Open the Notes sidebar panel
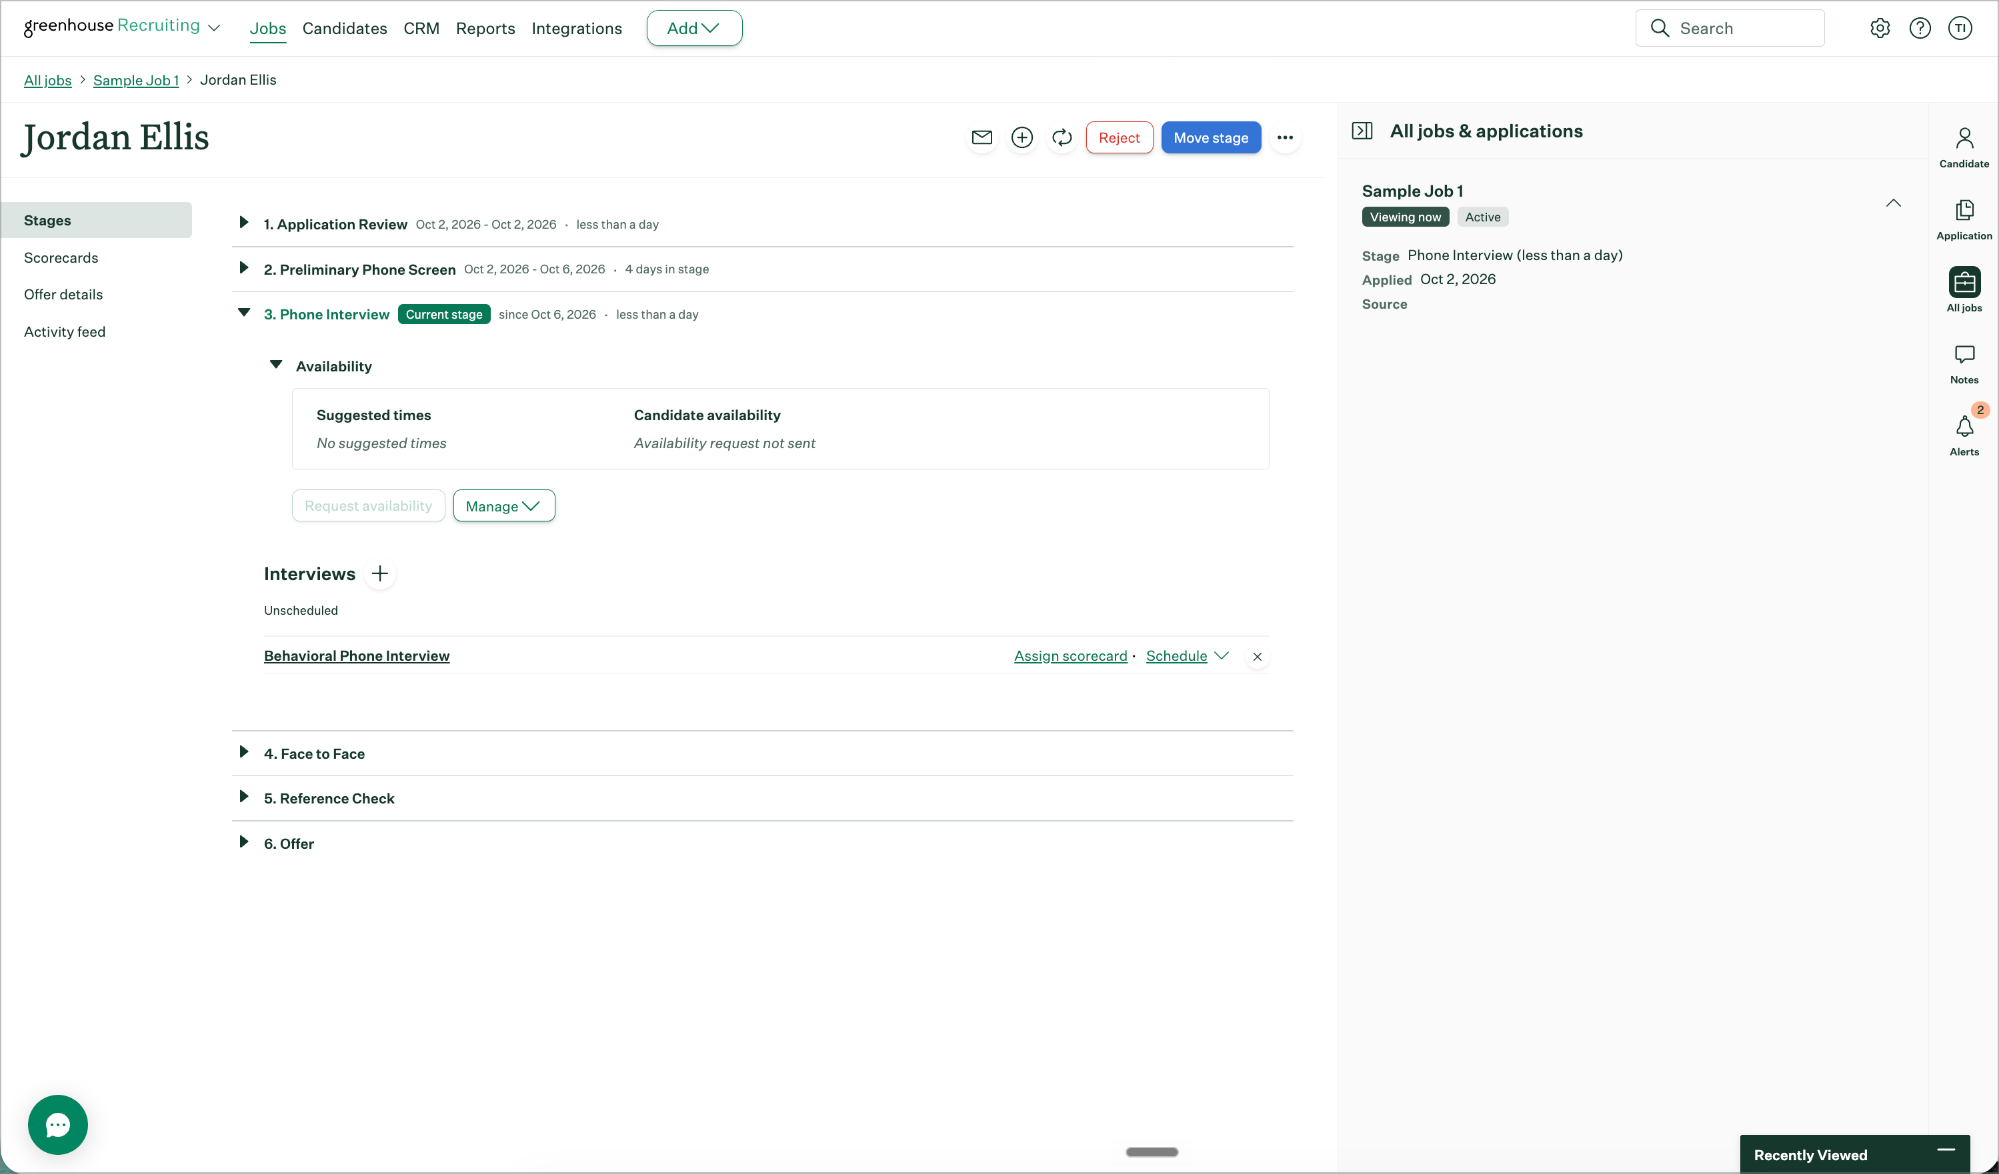 click(x=1964, y=364)
